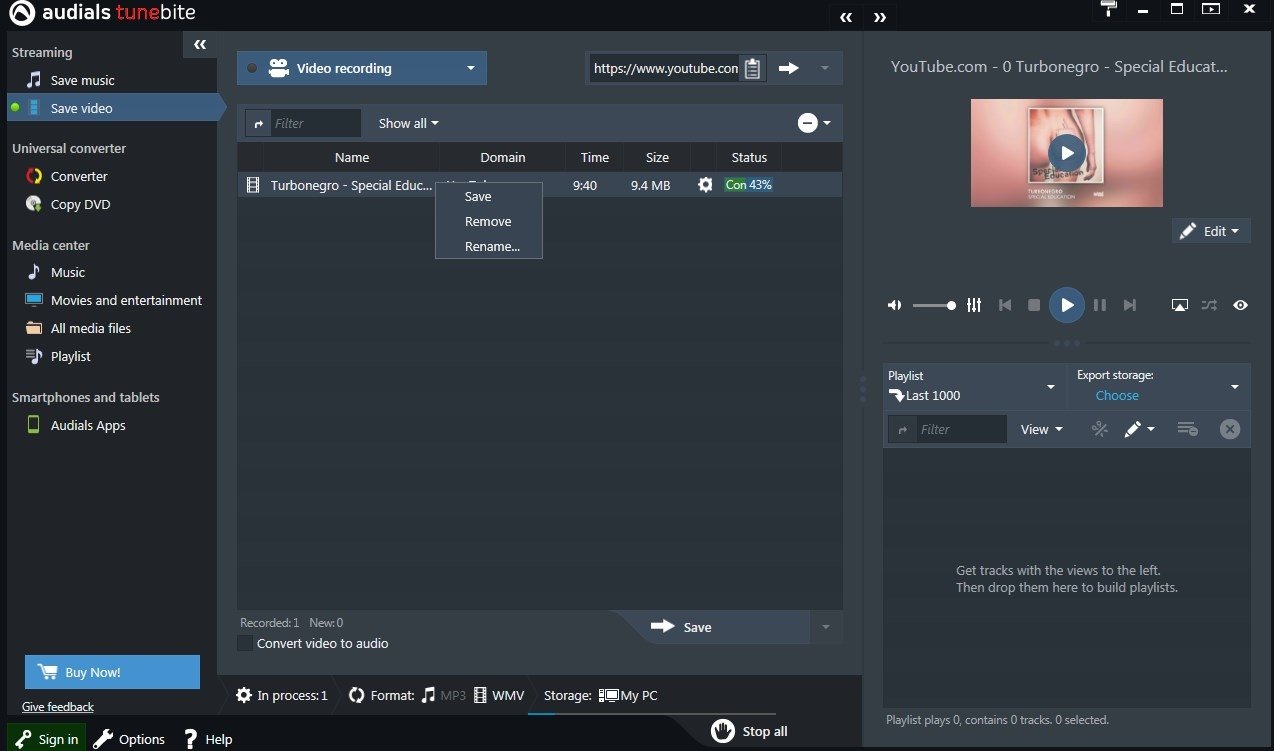The width and height of the screenshot is (1274, 751).
Task: Click the go arrow next to URL field
Action: 789,68
